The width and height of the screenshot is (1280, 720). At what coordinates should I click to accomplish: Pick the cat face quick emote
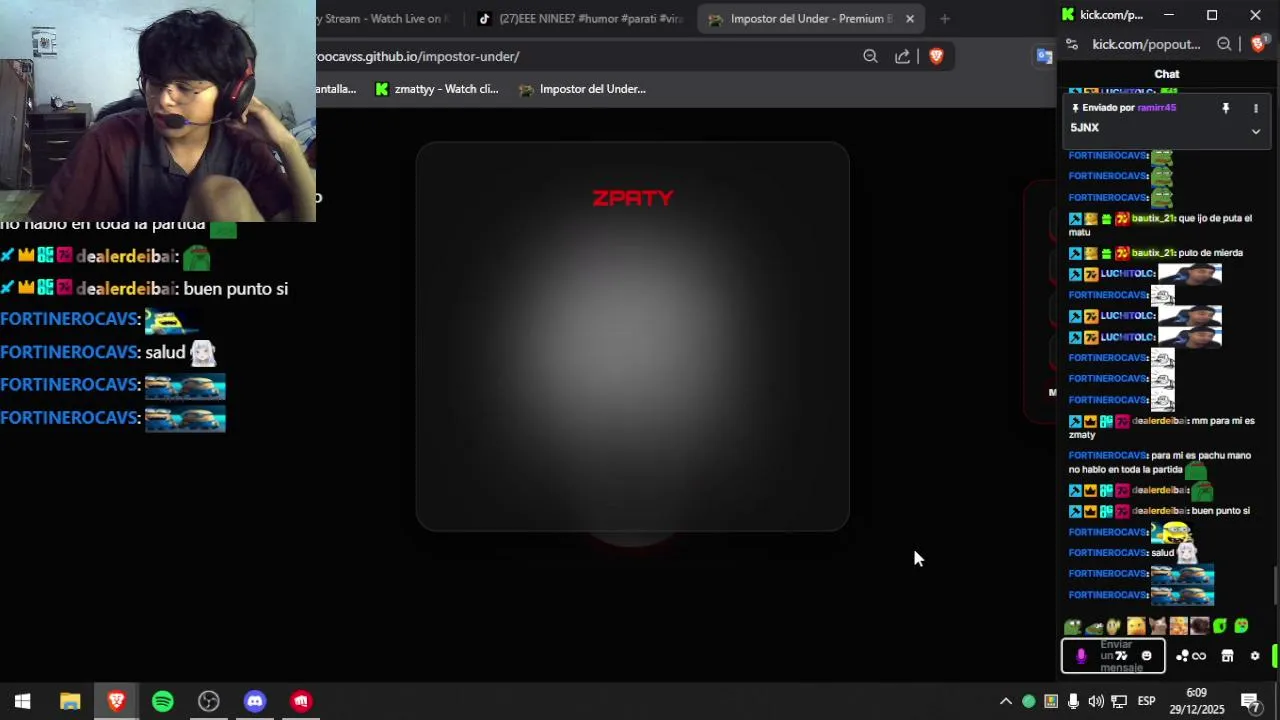pos(1157,627)
